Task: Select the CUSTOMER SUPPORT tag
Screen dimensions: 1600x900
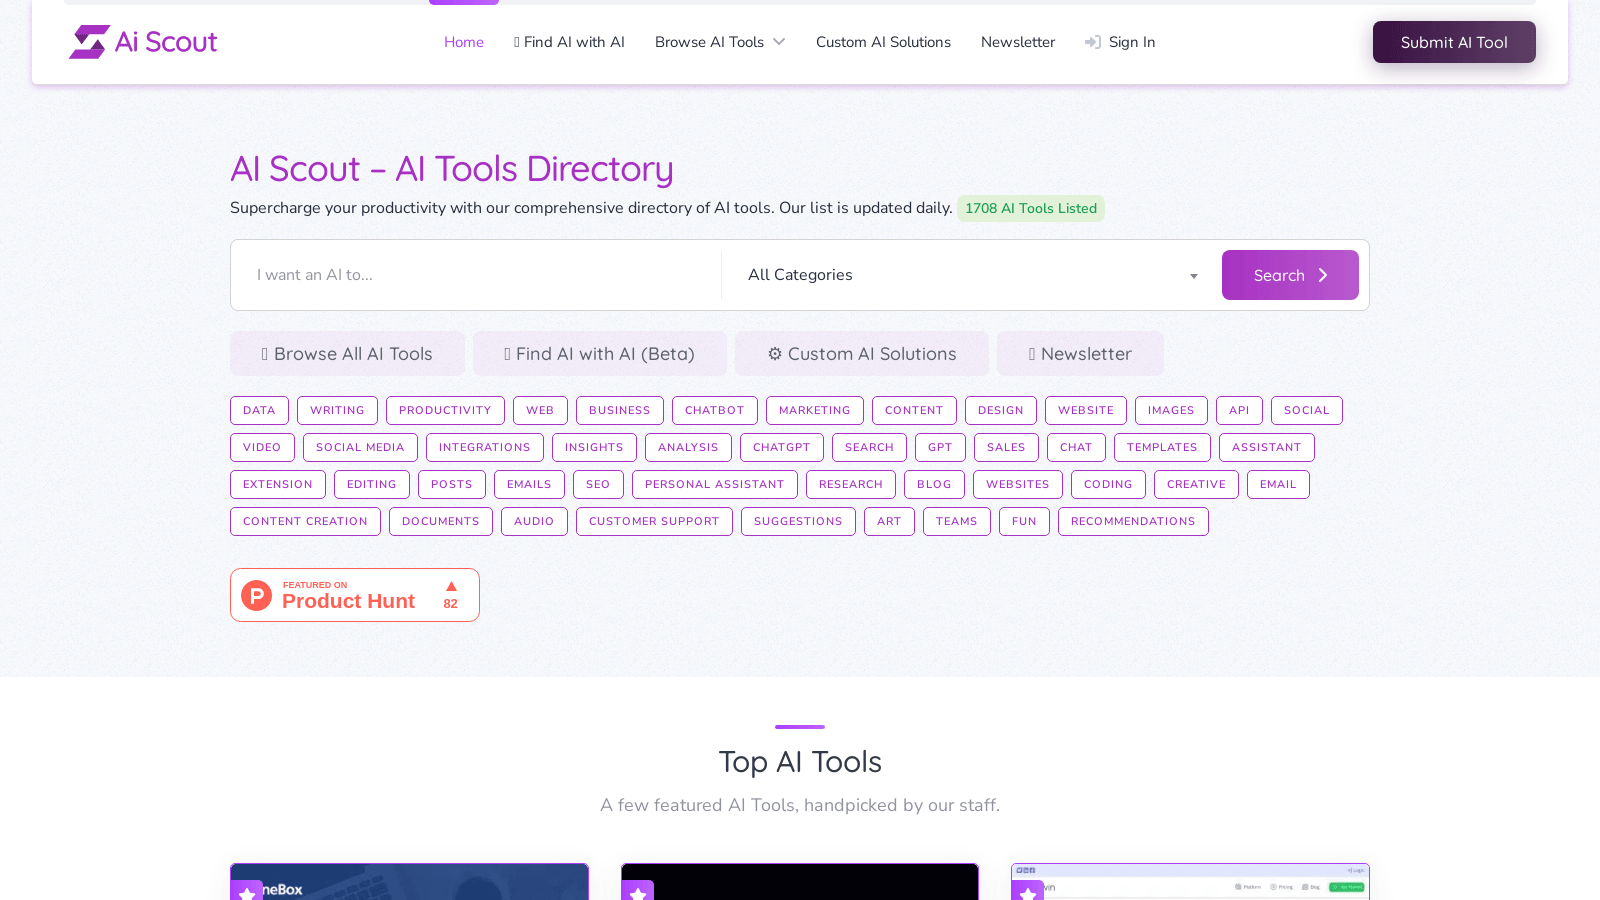Action: (x=654, y=521)
